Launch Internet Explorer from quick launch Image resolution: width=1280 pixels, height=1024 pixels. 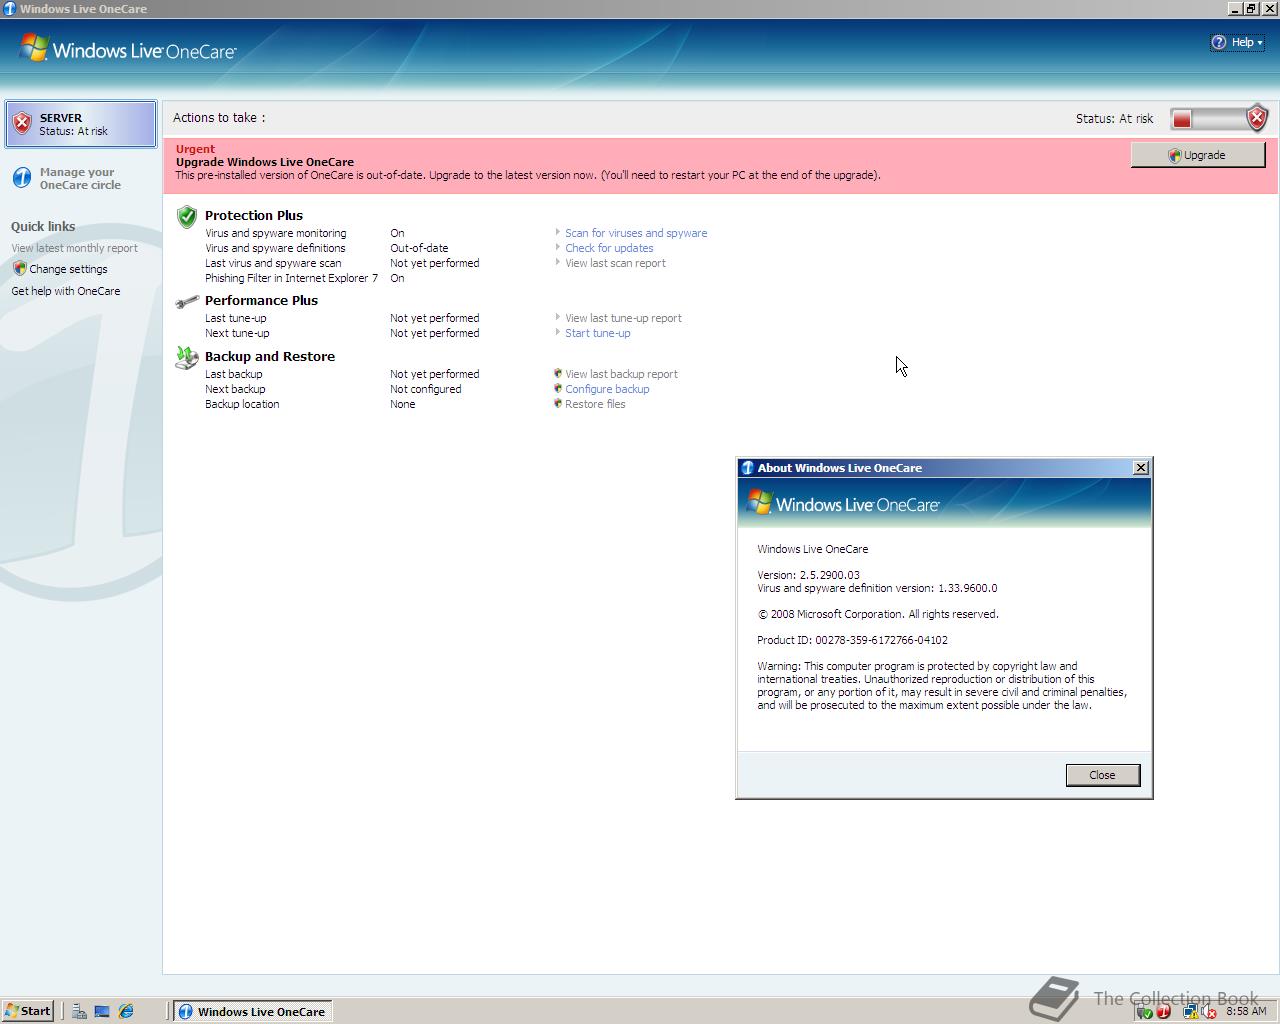126,1011
